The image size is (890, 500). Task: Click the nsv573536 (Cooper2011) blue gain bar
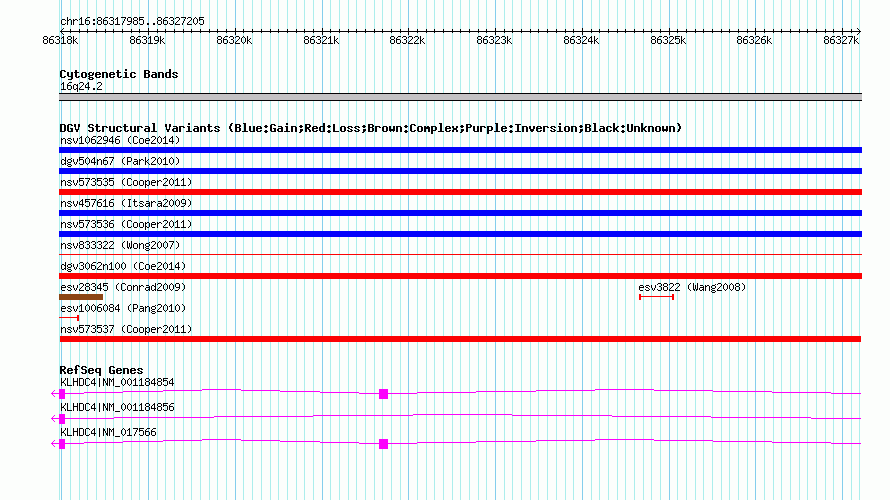(460, 234)
